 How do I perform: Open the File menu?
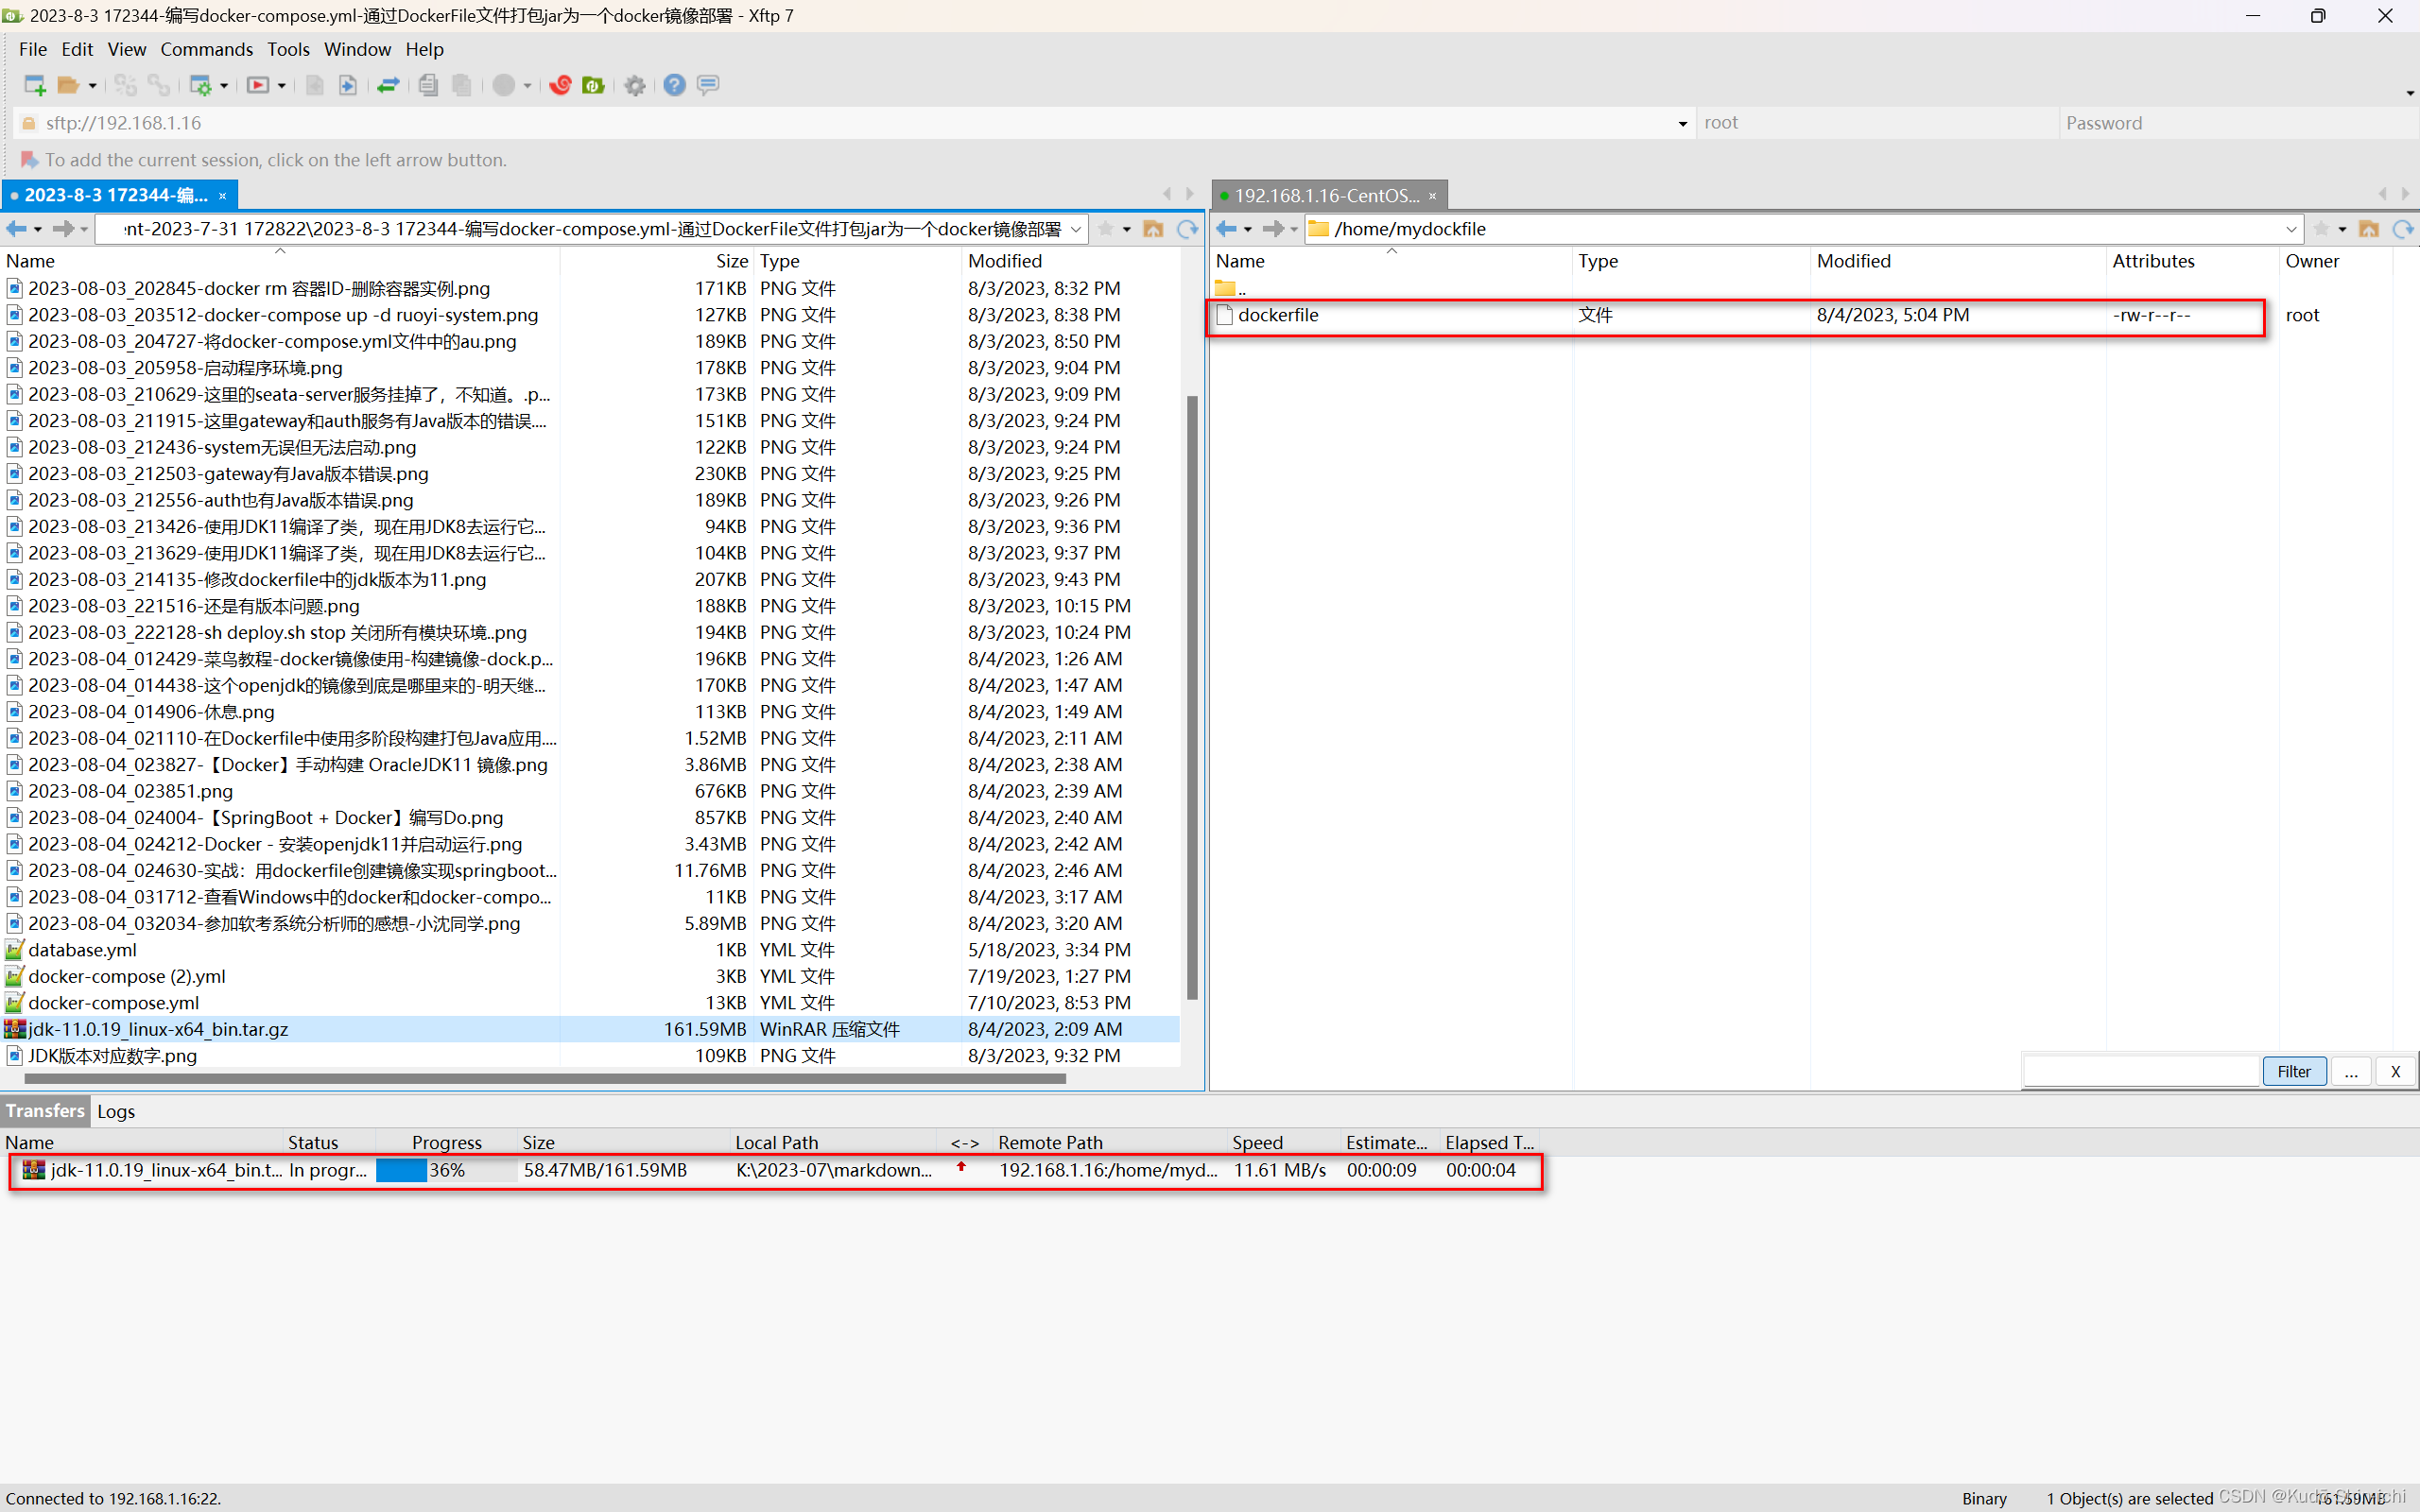pos(33,49)
